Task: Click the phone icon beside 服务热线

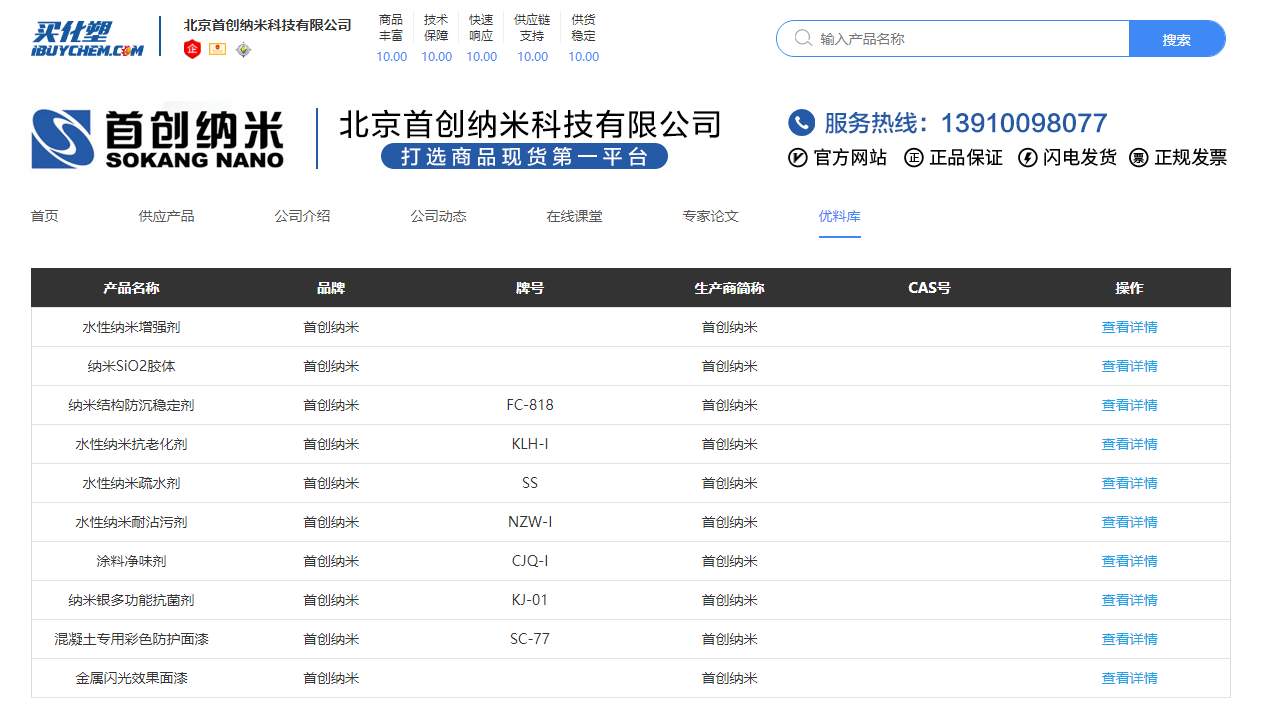Action: (x=801, y=123)
